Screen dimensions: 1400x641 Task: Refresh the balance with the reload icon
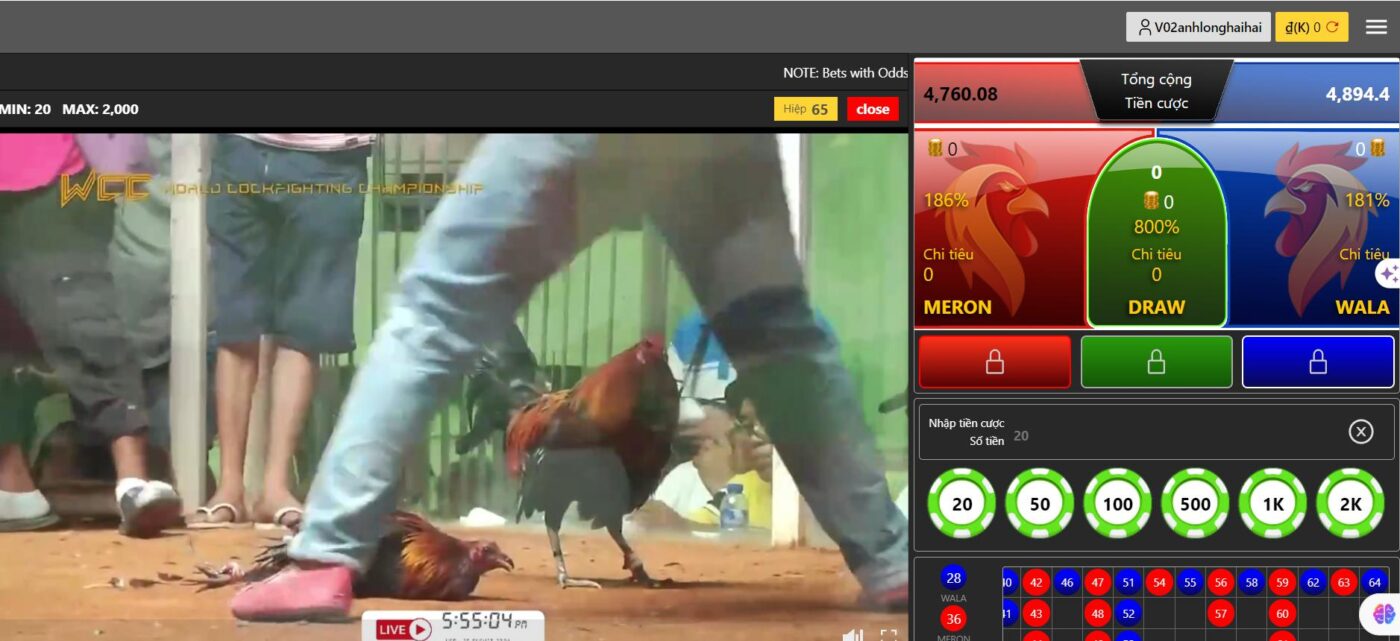[1332, 27]
